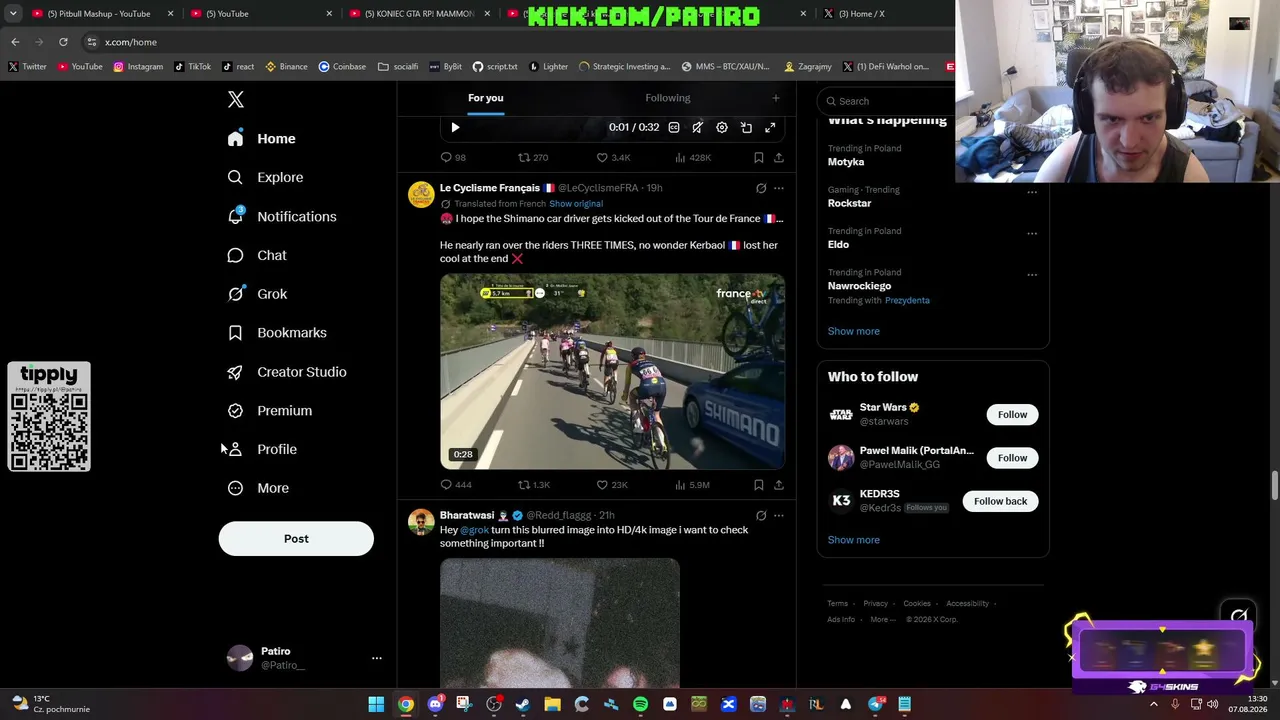Open more options on Le Cyclisme post

(x=779, y=188)
